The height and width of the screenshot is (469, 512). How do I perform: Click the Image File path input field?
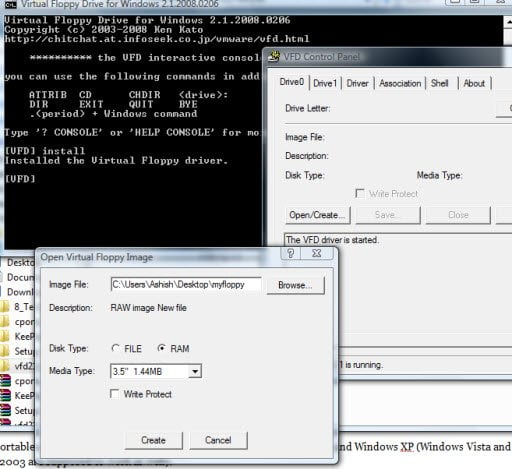coord(186,285)
